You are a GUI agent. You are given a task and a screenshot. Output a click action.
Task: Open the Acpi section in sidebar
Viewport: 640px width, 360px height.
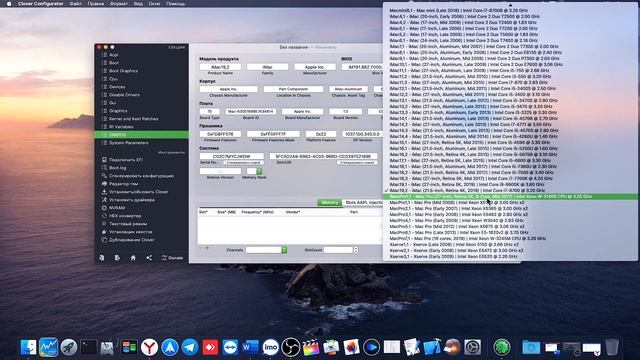pyautogui.click(x=113, y=55)
